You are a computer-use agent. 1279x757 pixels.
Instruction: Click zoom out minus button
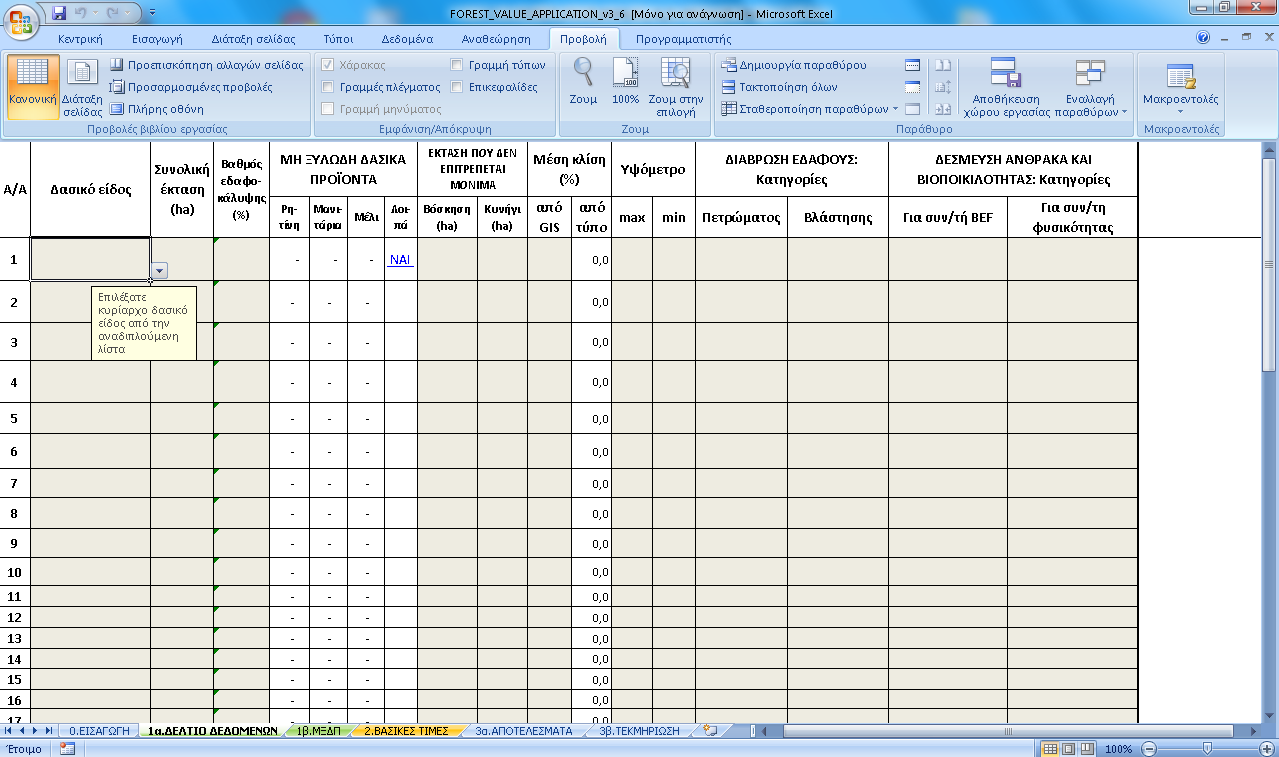pos(1150,749)
